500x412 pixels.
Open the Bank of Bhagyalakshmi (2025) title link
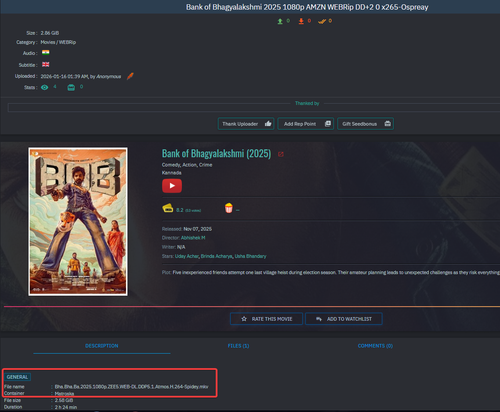216,154
